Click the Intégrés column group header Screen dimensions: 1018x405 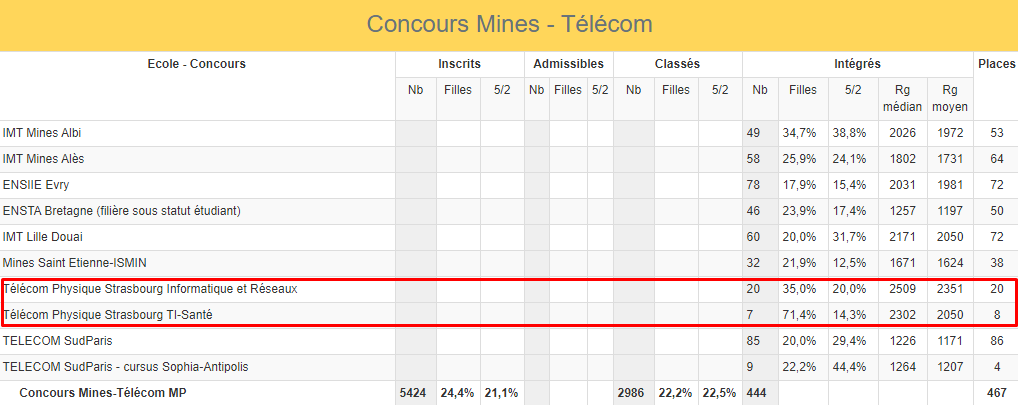tap(857, 64)
